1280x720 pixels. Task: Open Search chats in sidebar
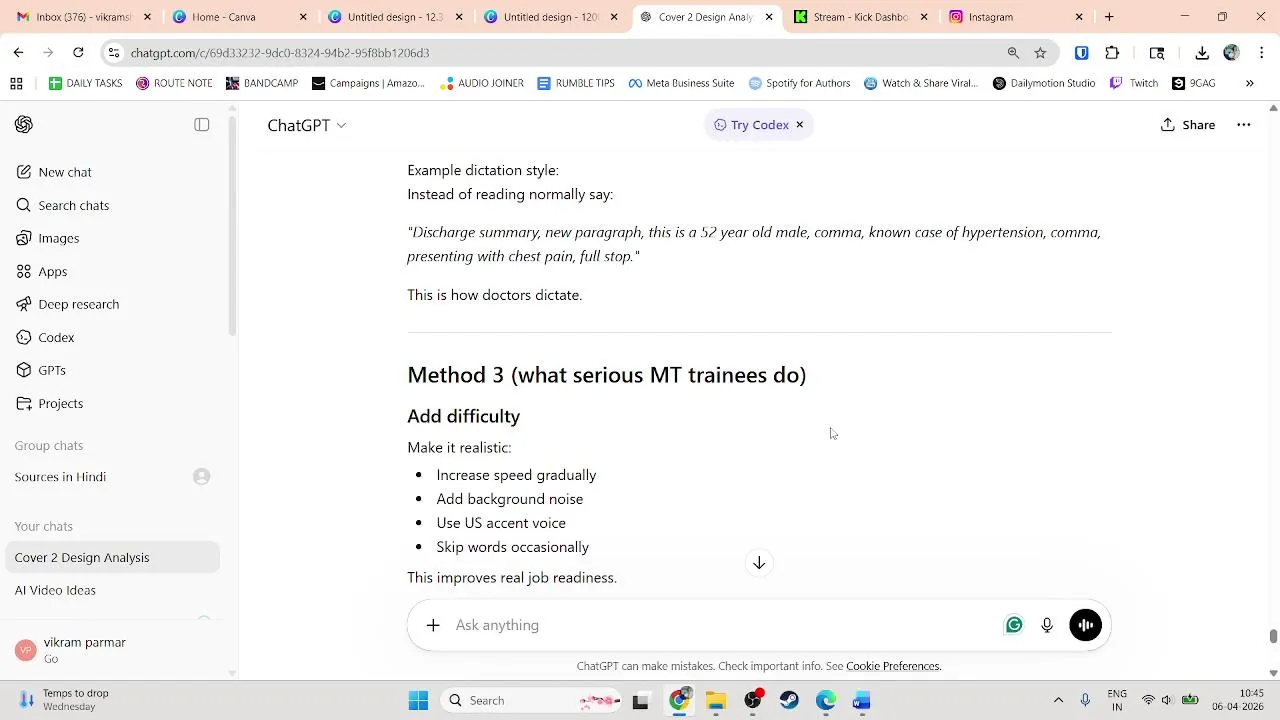73,205
